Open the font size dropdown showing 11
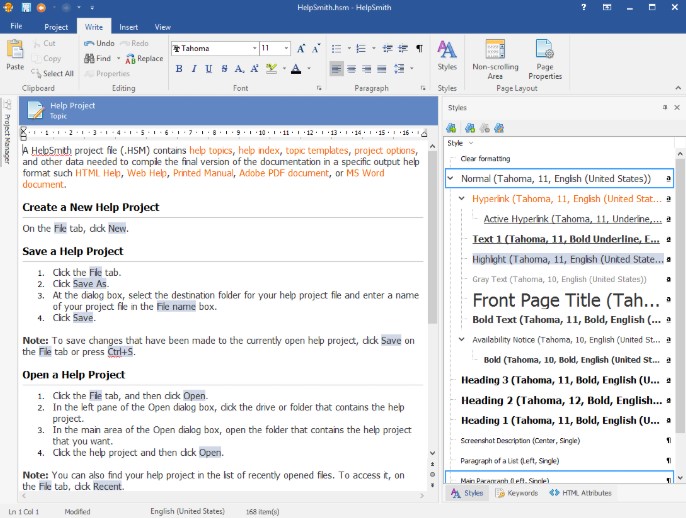The image size is (686, 518). [284, 48]
